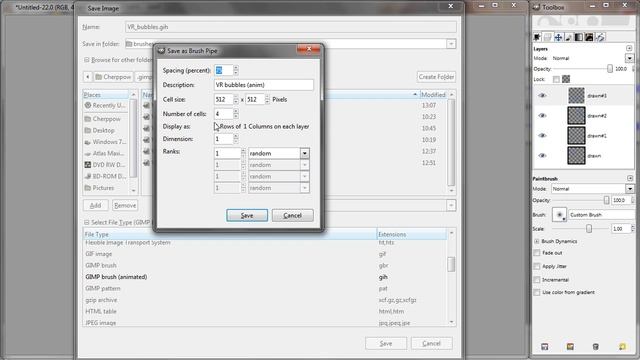Image resolution: width=640 pixels, height=360 pixels.
Task: Enable the Incremental checkbox
Action: [x=537, y=280]
